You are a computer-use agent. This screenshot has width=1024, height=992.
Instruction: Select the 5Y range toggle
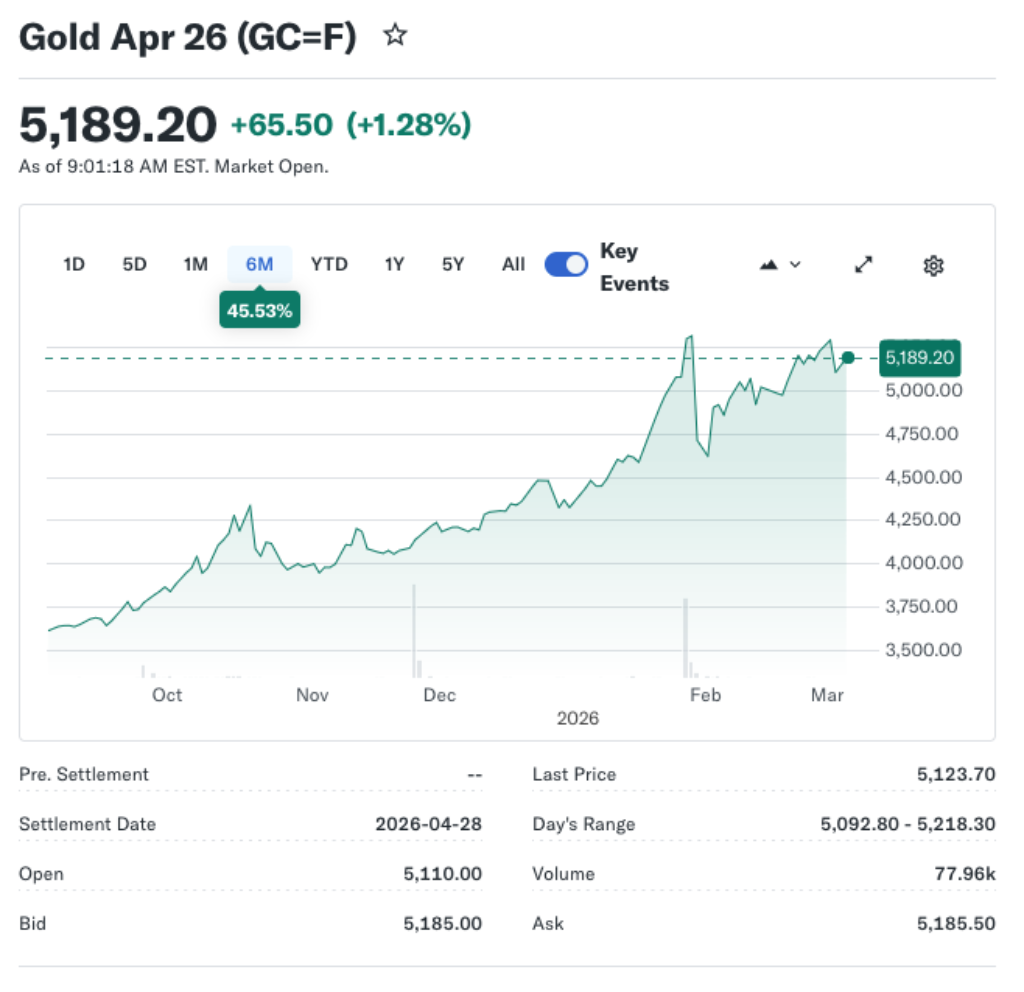(x=451, y=264)
